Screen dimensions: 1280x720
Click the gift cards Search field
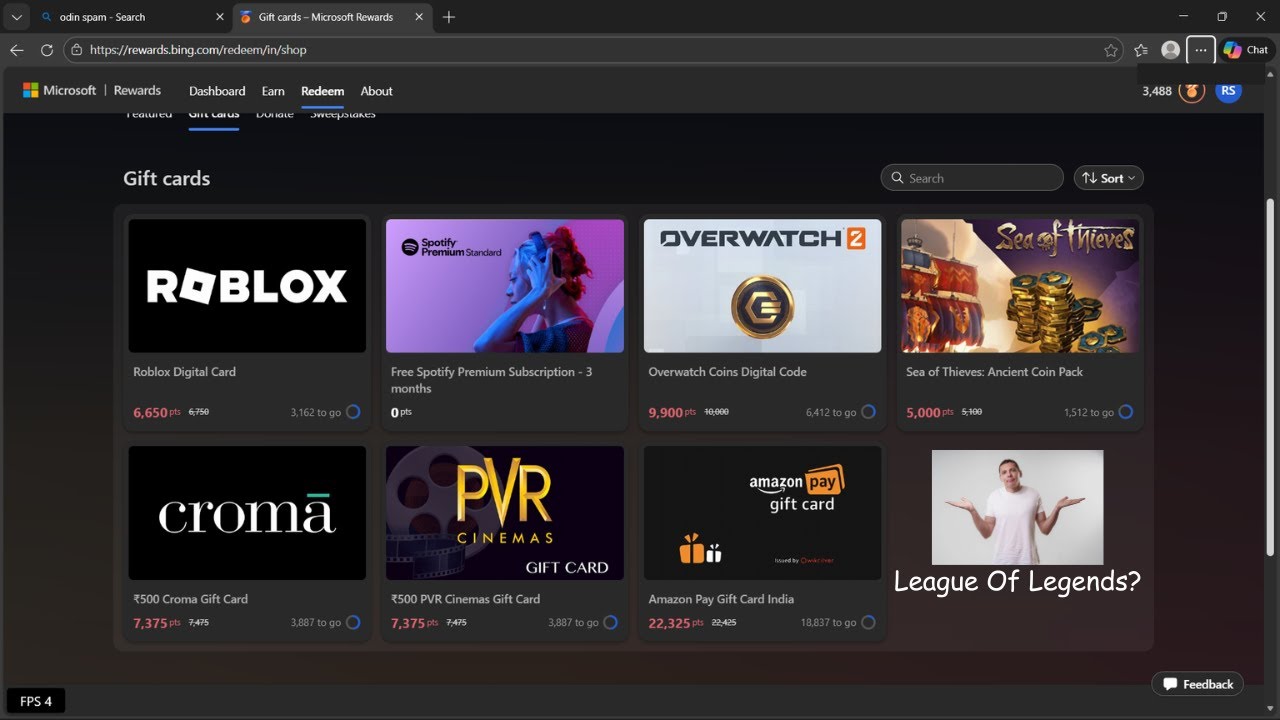click(972, 178)
